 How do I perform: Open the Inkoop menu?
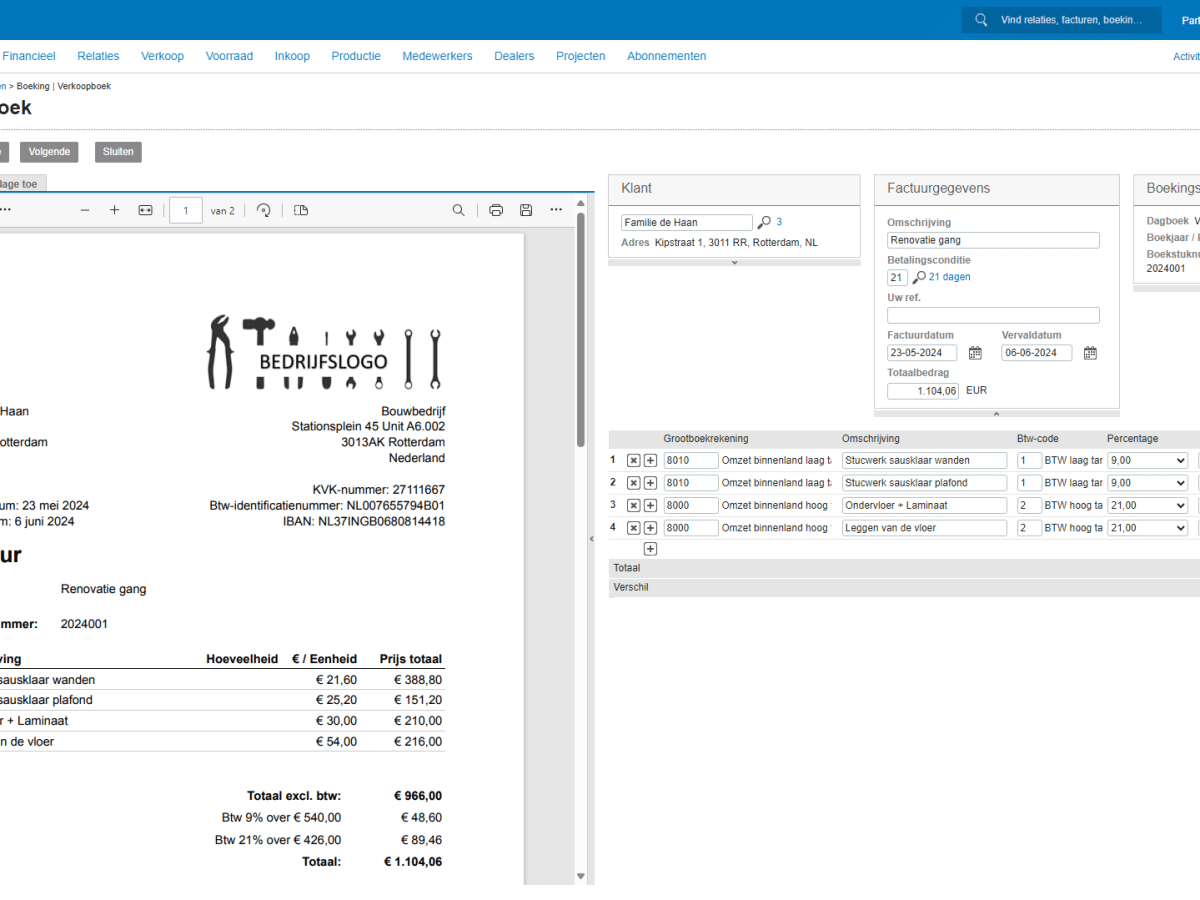(292, 56)
